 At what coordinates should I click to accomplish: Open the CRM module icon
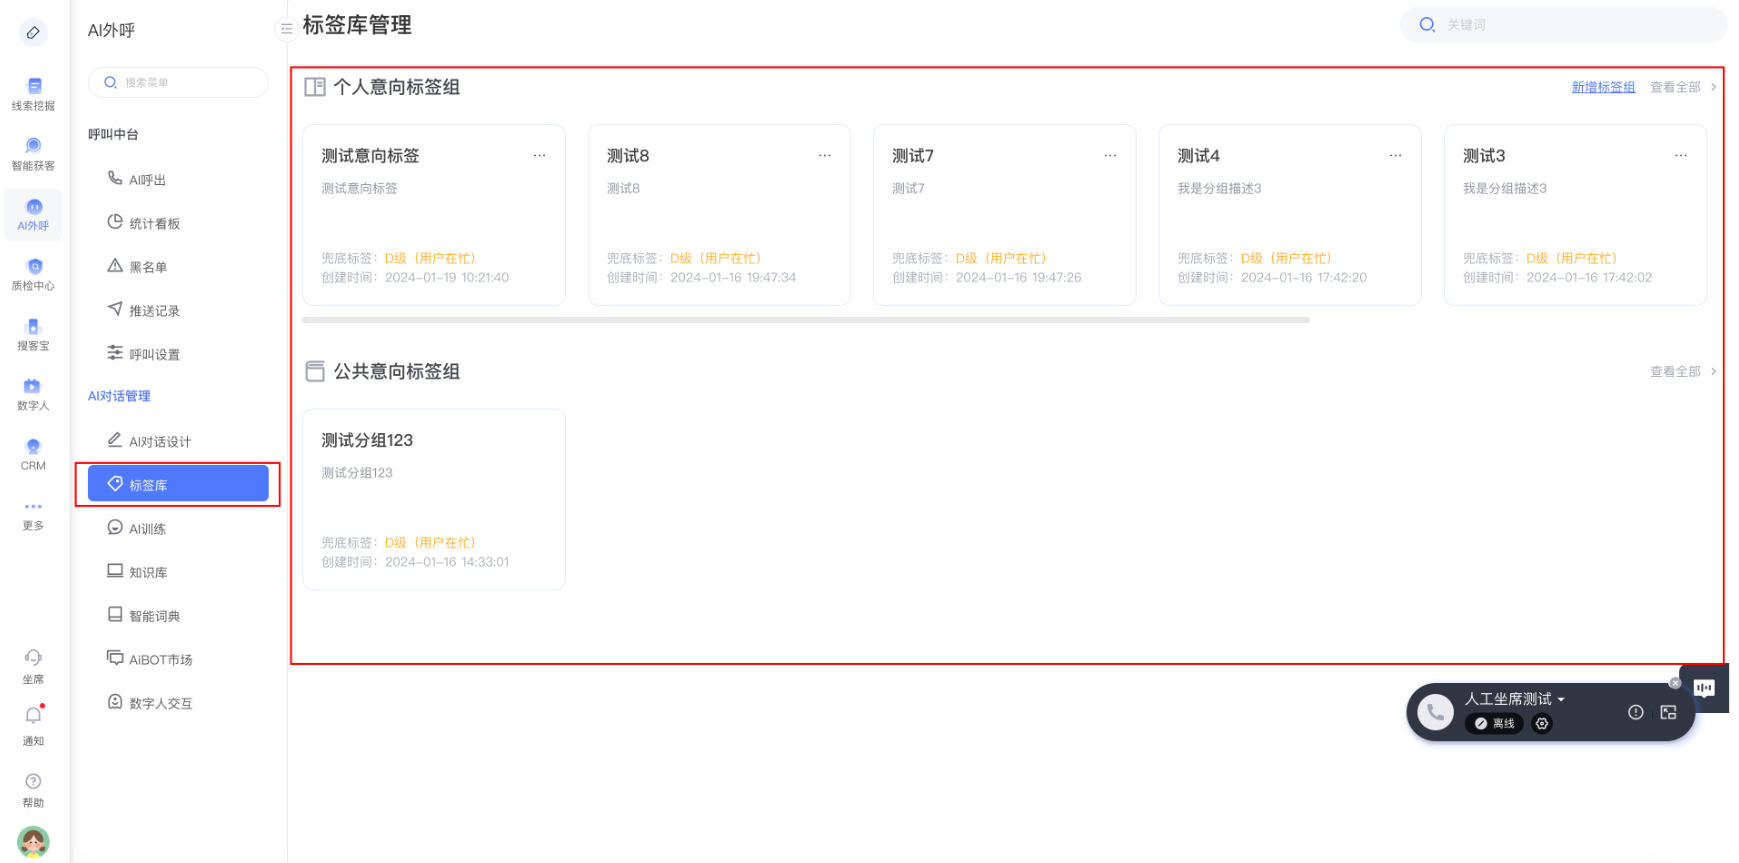[33, 453]
